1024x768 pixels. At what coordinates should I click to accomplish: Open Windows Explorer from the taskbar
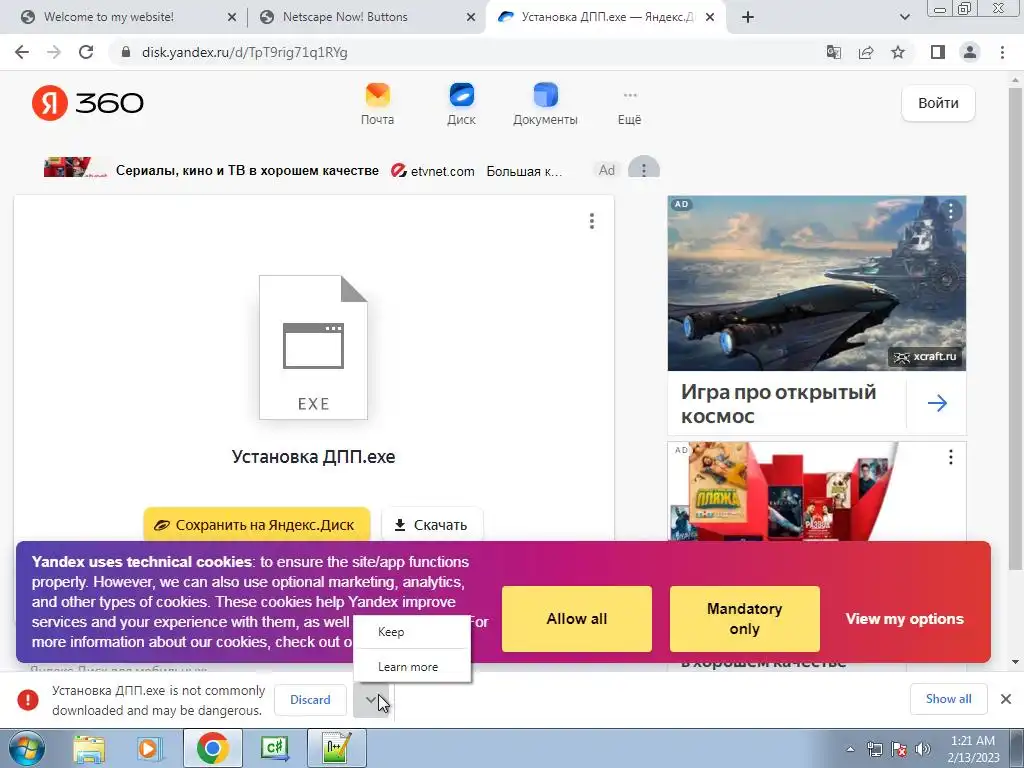click(89, 748)
